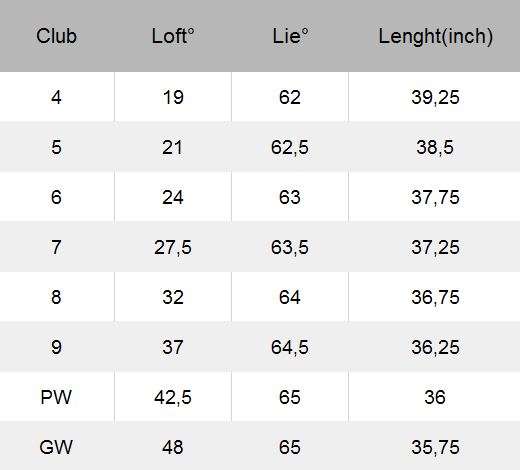Select the club 4 cell
Screen dimensions: 520x470
click(x=56, y=97)
